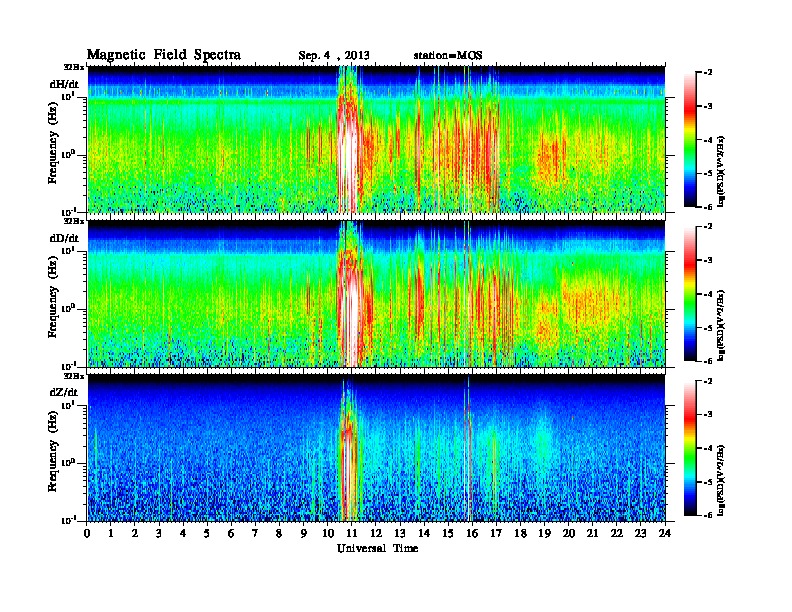This screenshot has height=612, width=792.
Task: Click hour "0" on the time axis
Action: pyautogui.click(x=87, y=533)
